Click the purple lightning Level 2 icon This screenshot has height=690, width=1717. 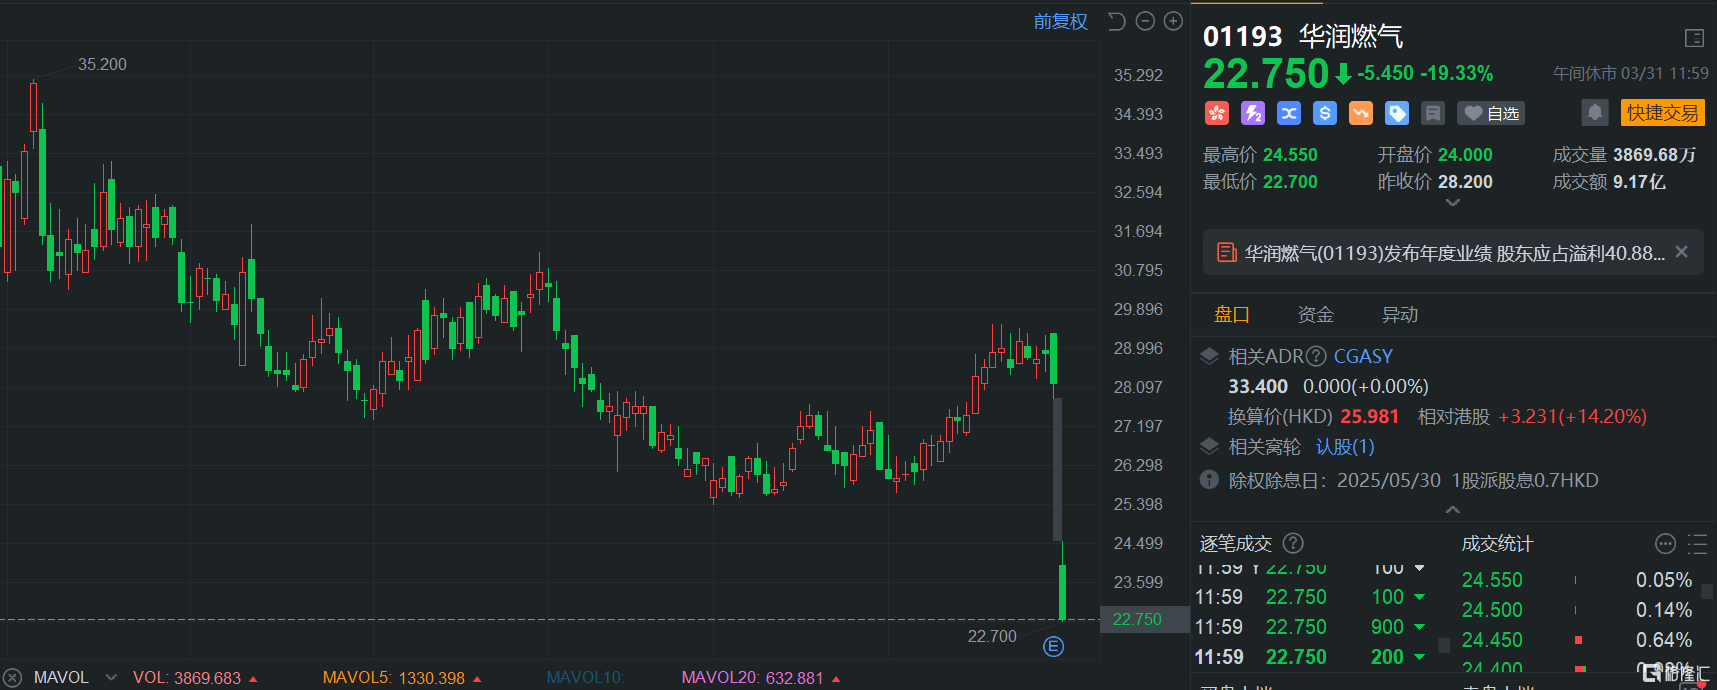pyautogui.click(x=1252, y=113)
